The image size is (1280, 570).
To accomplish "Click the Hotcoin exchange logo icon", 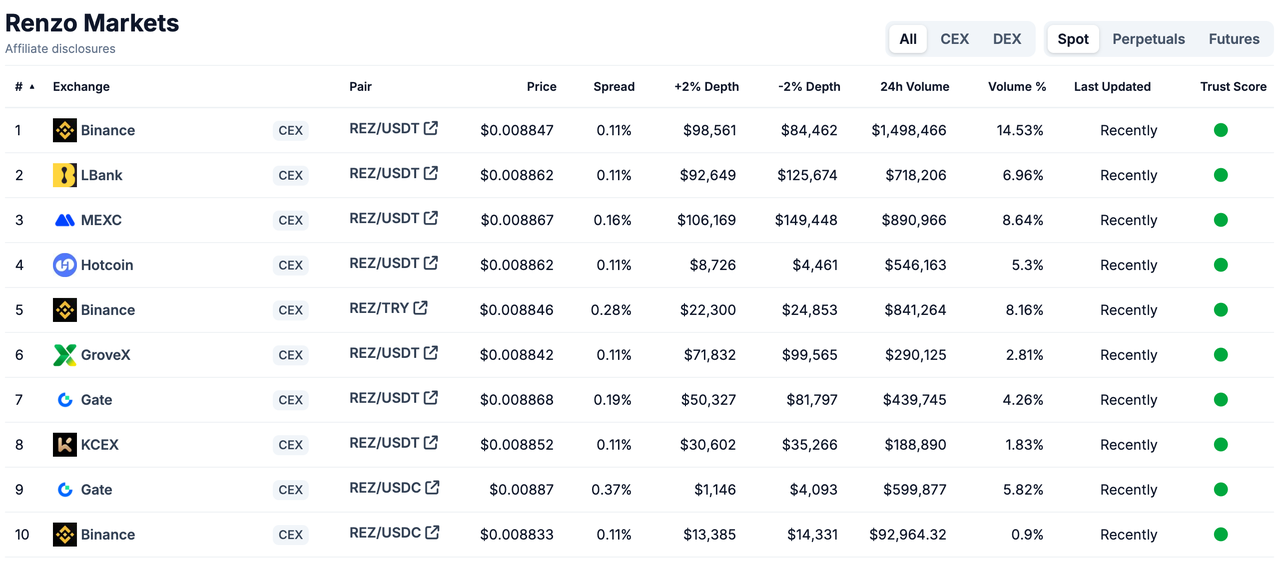I will coord(65,265).
